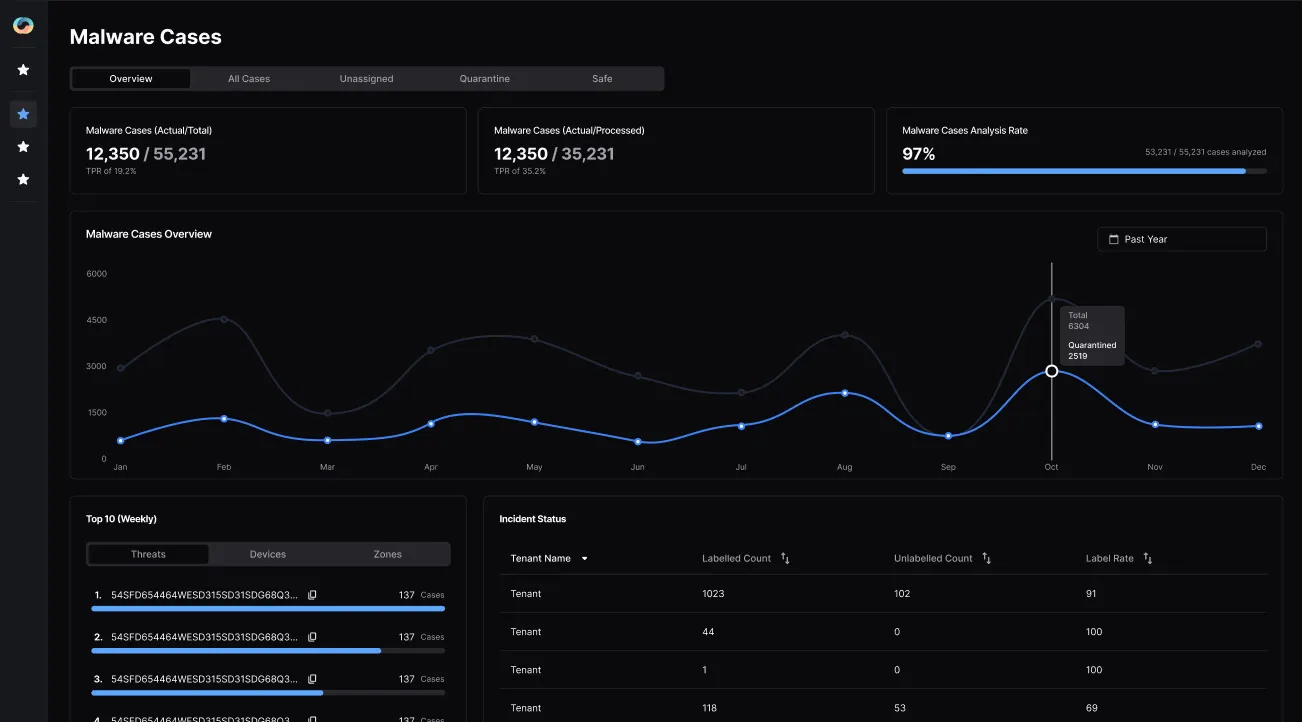This screenshot has height=722, width=1302.
Task: Click the Feb point on the gray total line
Action: click(x=224, y=319)
